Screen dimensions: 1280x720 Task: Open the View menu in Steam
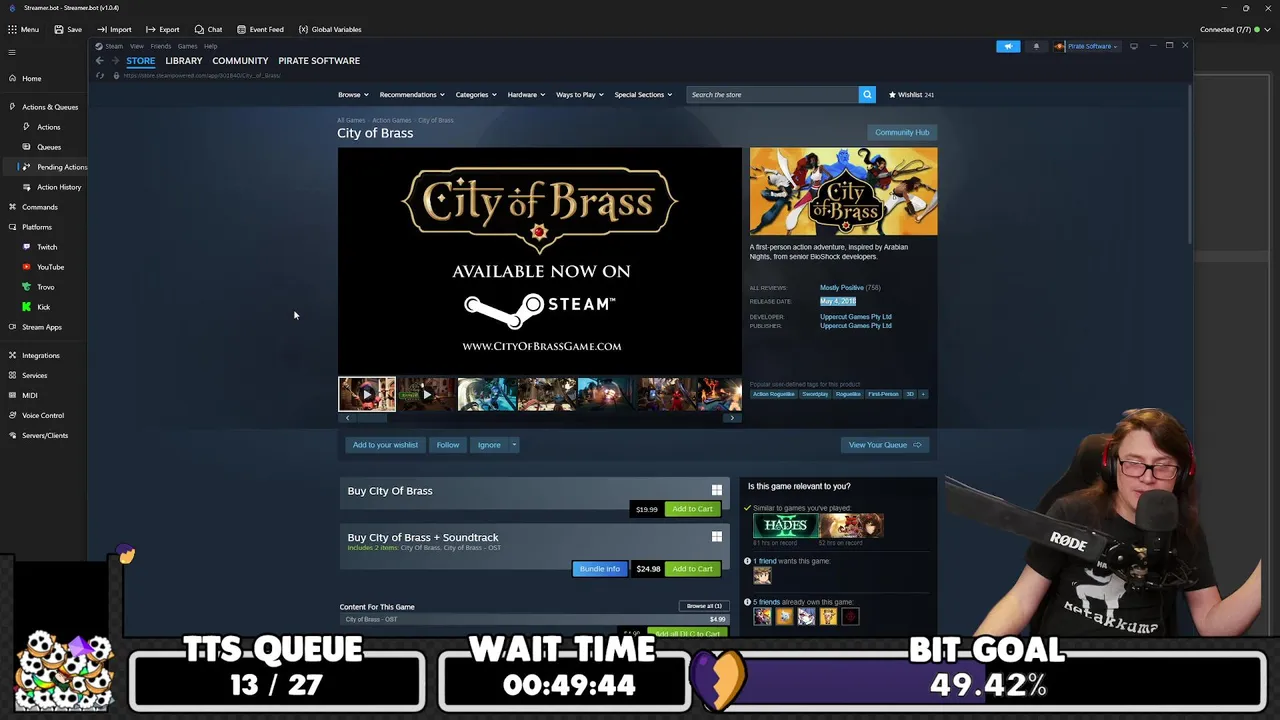(x=137, y=46)
